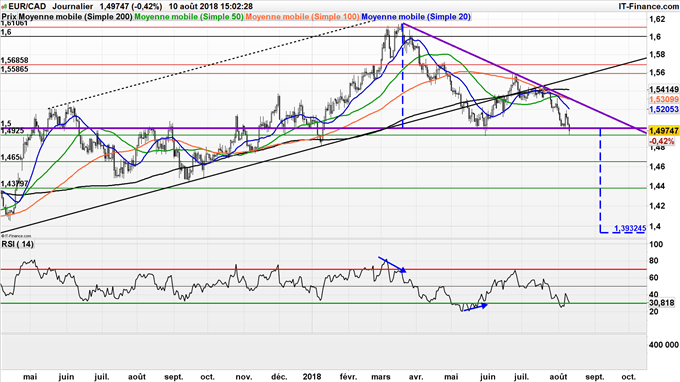Click the 2018 marker on time axis

(x=312, y=376)
